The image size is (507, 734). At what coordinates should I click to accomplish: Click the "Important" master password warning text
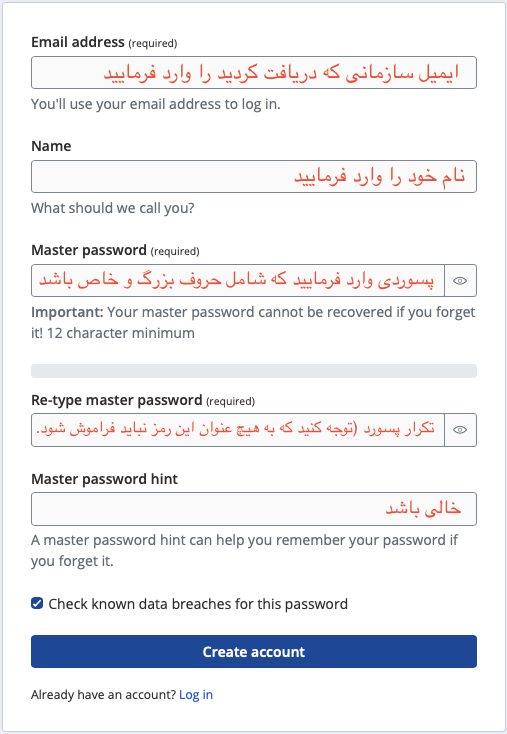click(253, 323)
